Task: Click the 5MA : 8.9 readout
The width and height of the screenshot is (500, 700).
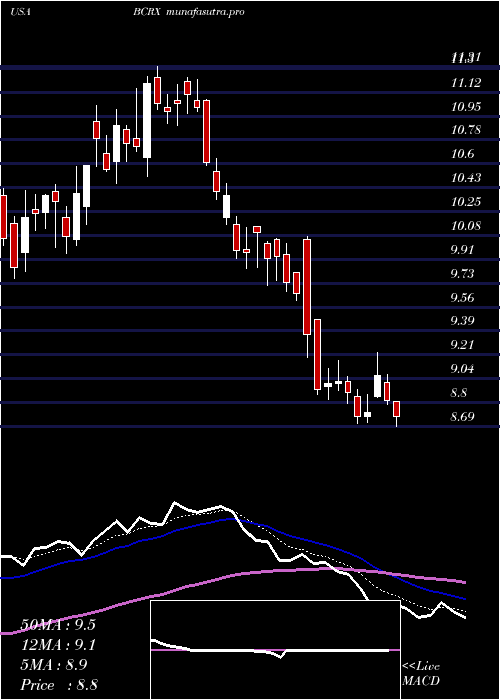Action: click(54, 665)
